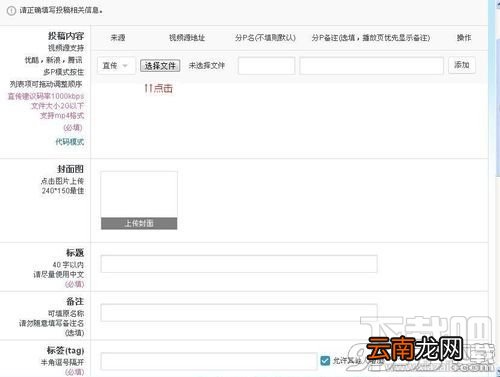Focus the 备注 remark input field
This screenshot has height=377, width=500.
(239, 312)
